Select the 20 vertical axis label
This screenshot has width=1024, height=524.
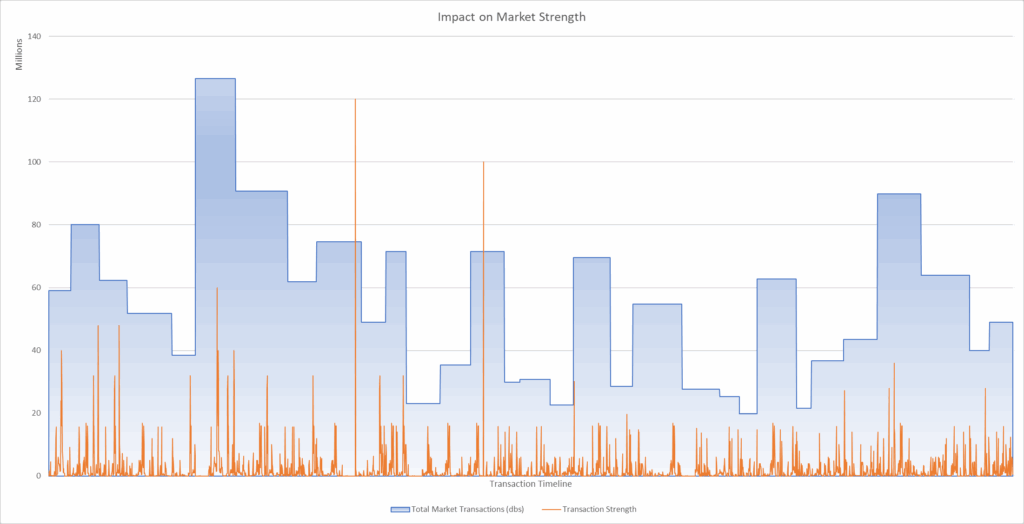(x=36, y=413)
